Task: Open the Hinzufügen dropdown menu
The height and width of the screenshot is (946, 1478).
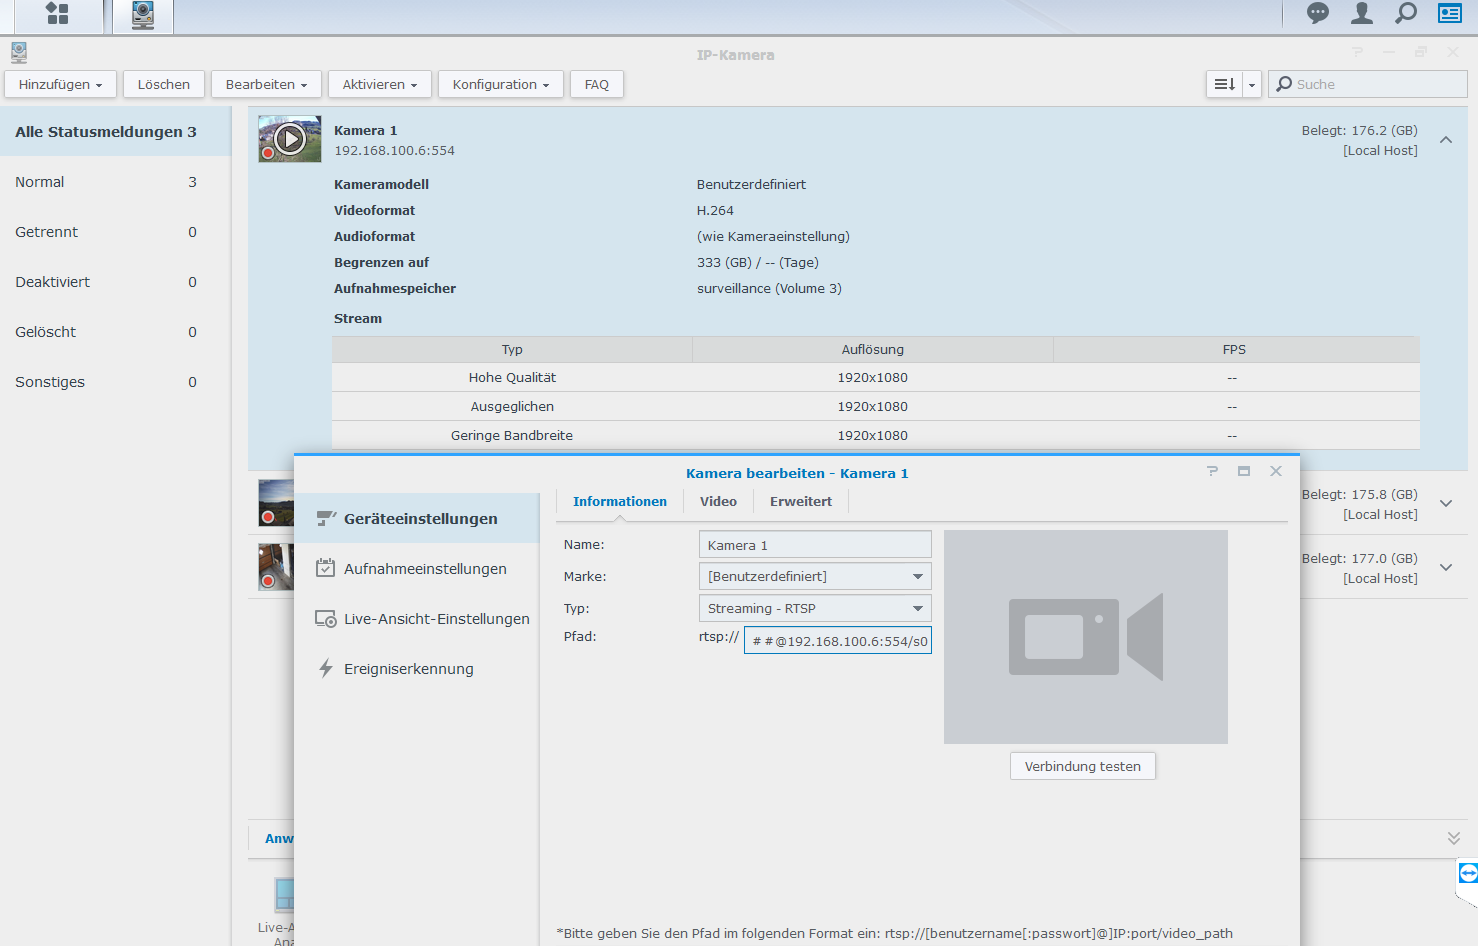Action: pos(61,85)
